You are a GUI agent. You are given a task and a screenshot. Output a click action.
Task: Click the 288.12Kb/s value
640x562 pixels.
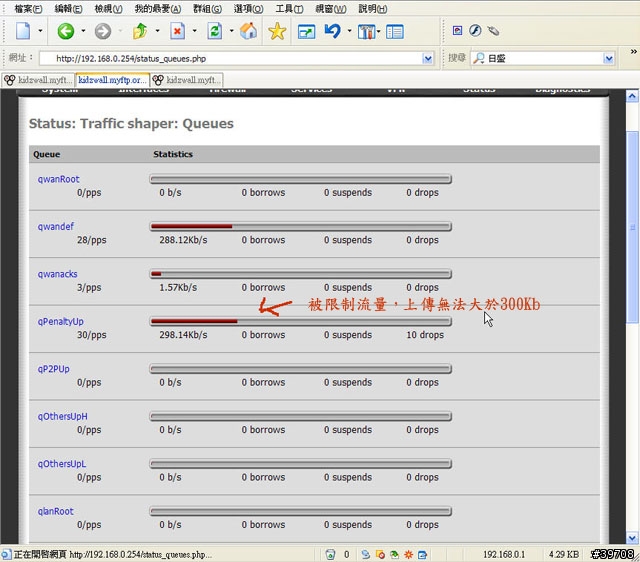pyautogui.click(x=183, y=240)
